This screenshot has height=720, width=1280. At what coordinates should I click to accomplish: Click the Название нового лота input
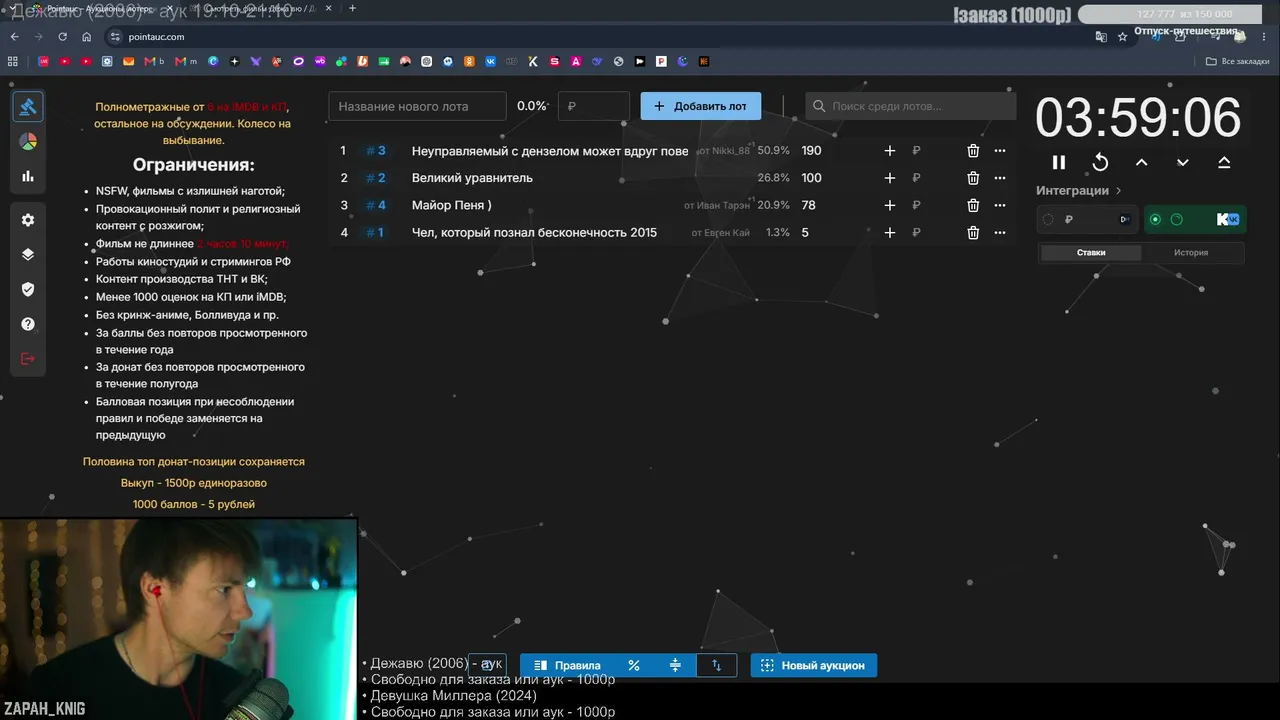(x=418, y=106)
